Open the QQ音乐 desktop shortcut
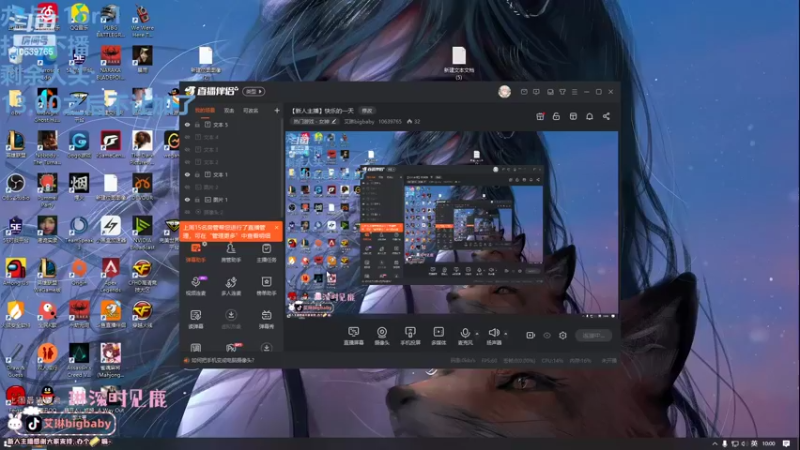 point(79,17)
